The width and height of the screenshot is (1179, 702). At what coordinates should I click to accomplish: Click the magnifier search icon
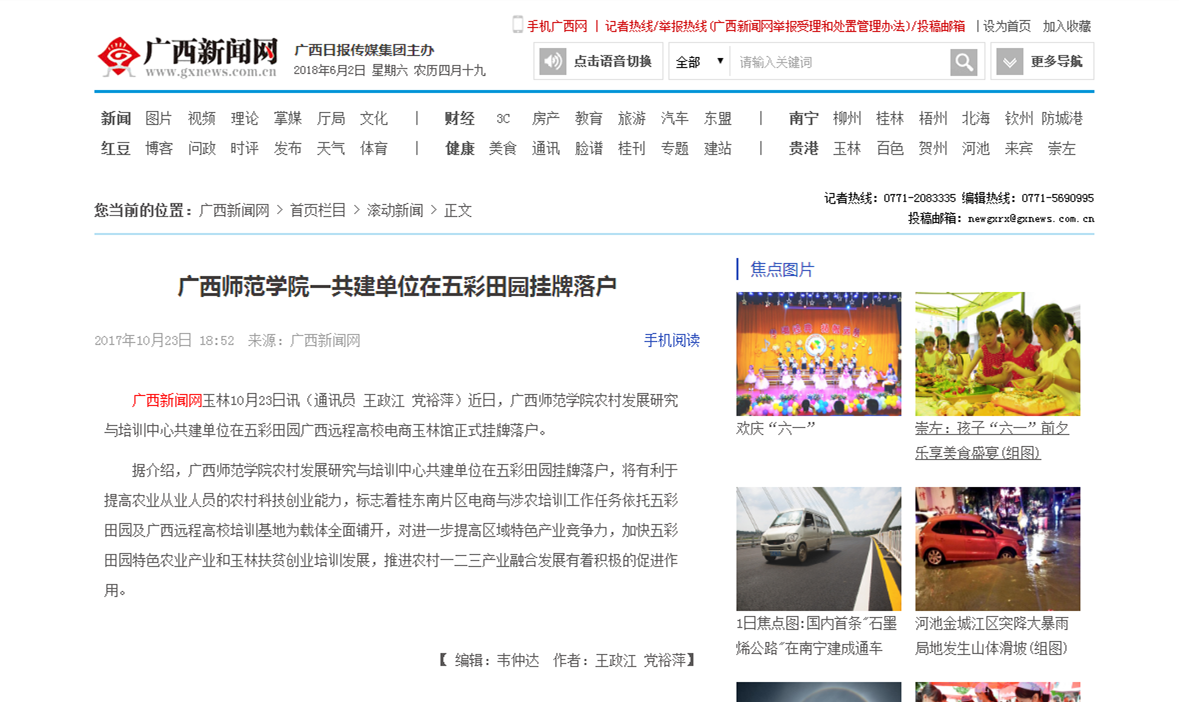[964, 62]
